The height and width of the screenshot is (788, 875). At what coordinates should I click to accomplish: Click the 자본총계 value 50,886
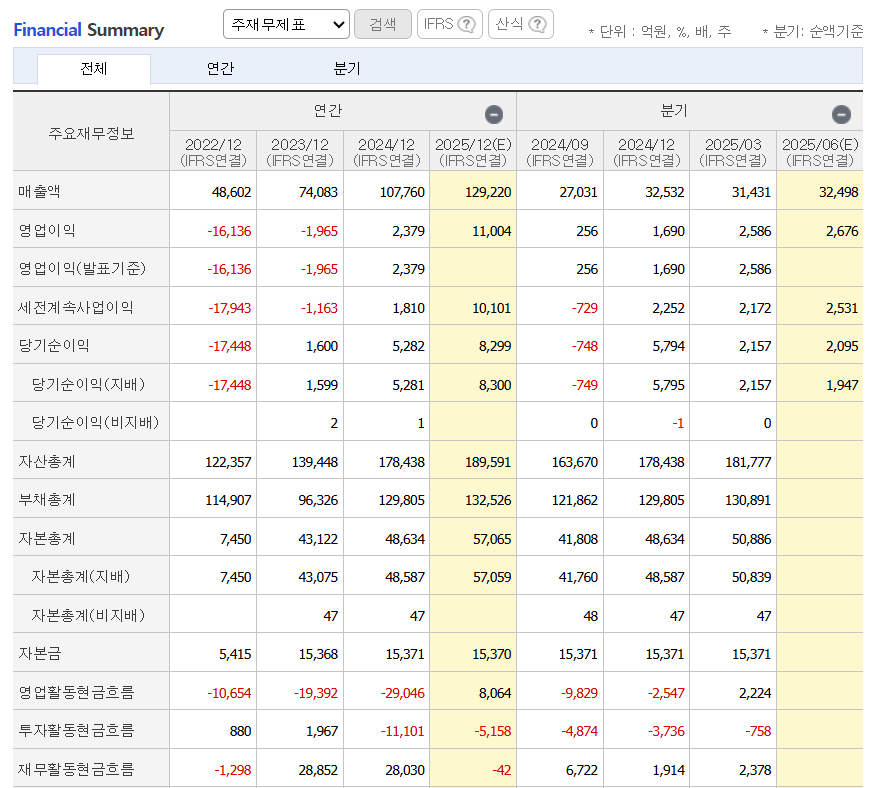pos(751,539)
